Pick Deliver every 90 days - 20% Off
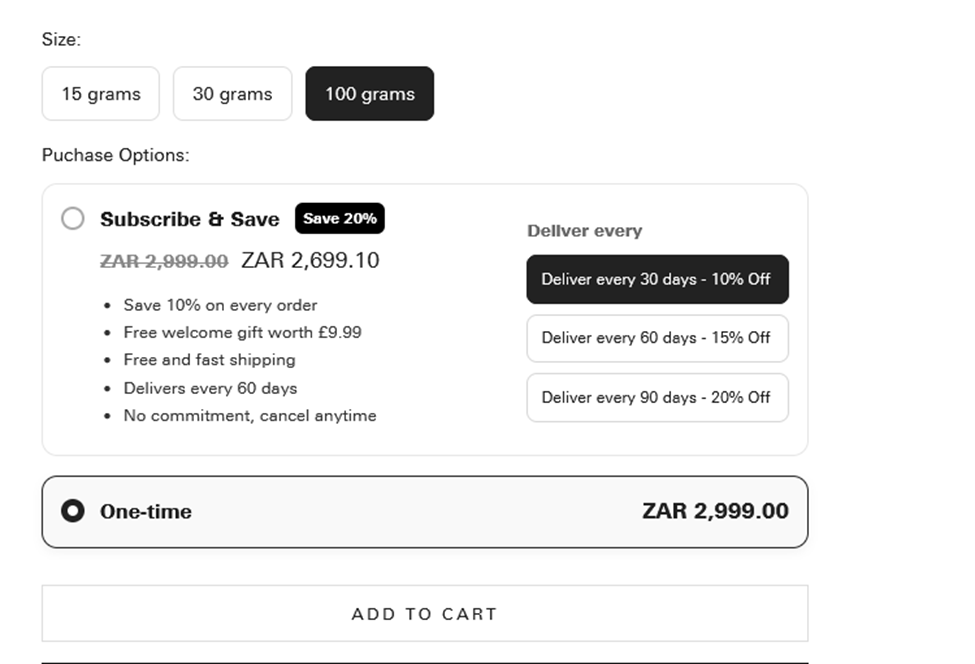This screenshot has height=664, width=975. click(657, 397)
